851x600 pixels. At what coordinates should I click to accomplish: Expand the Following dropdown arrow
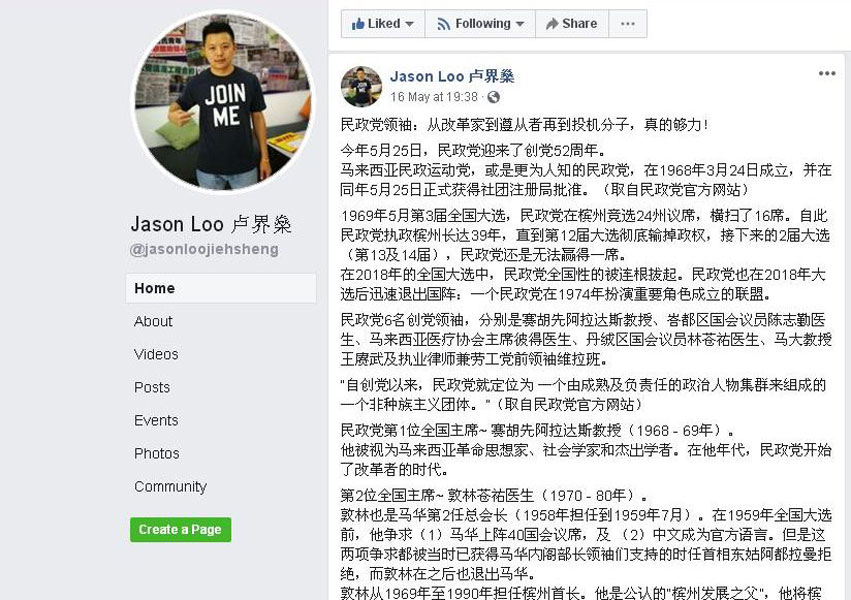[520, 24]
